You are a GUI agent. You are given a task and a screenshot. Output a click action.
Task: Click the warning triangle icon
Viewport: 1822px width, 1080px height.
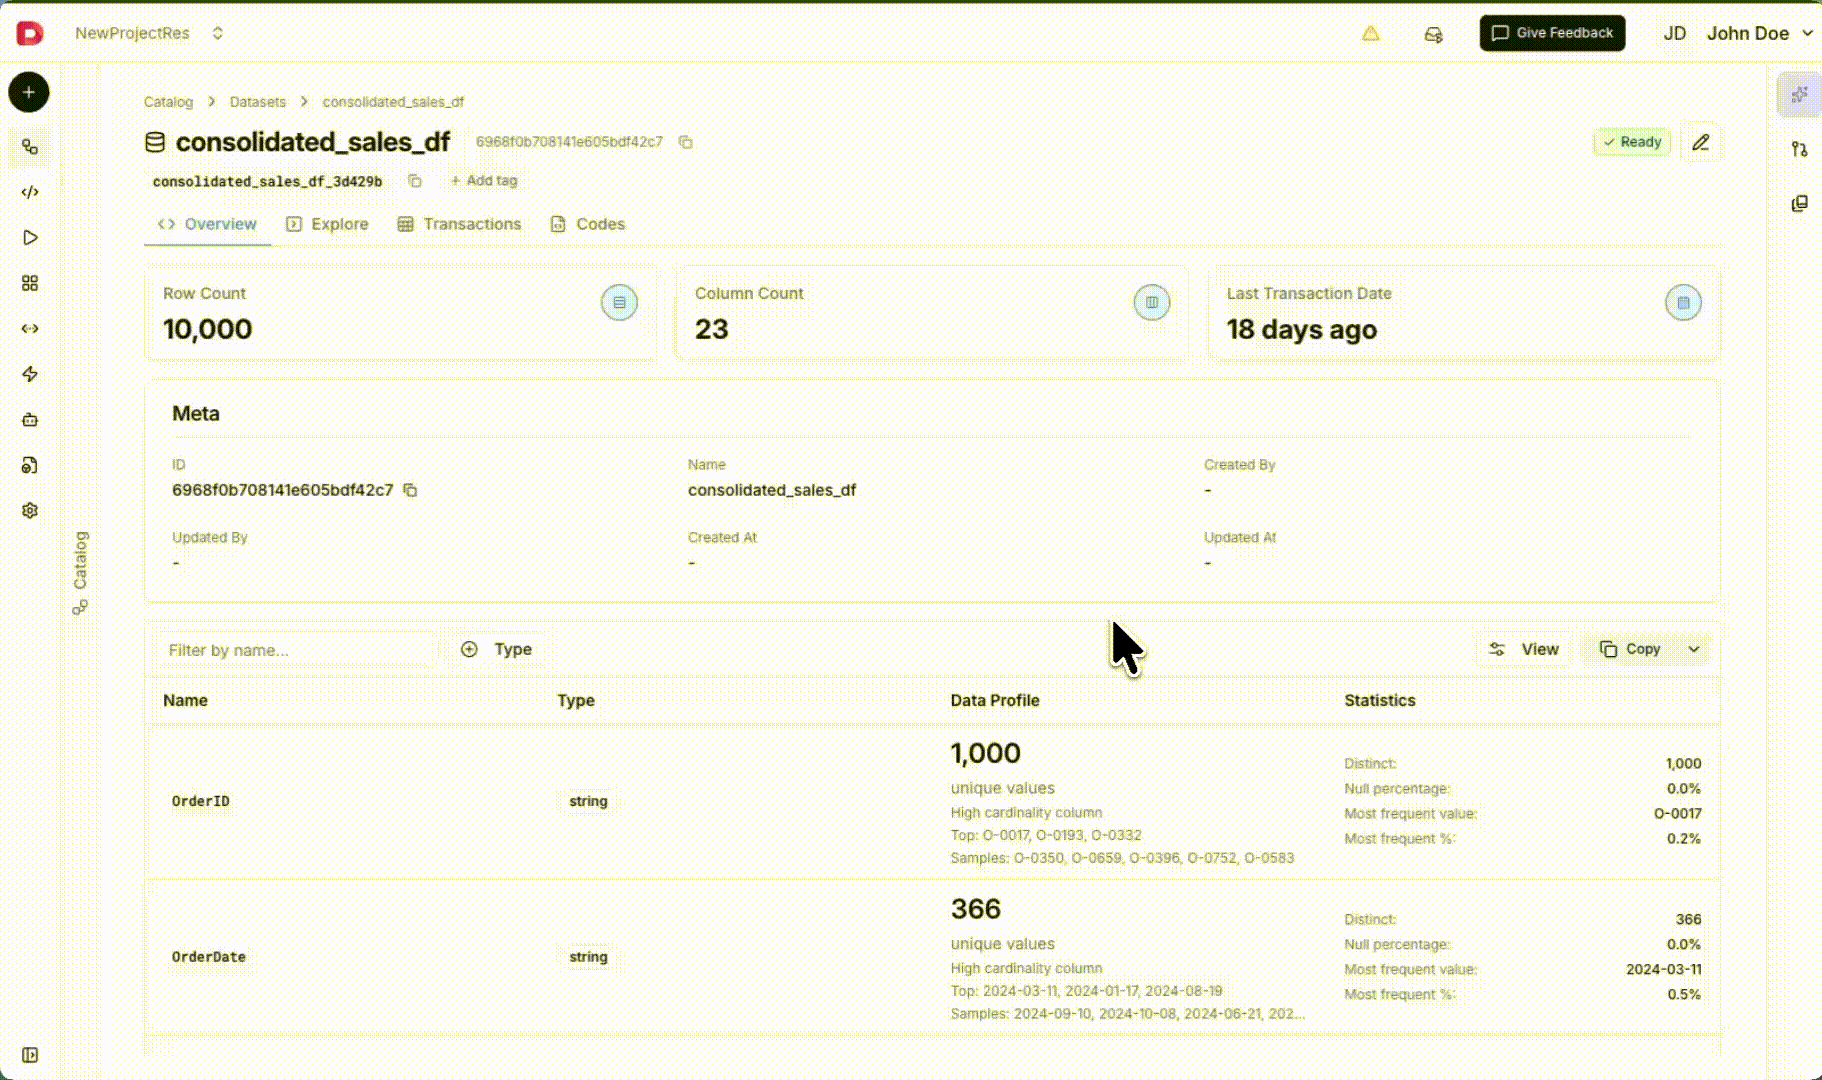[1370, 34]
